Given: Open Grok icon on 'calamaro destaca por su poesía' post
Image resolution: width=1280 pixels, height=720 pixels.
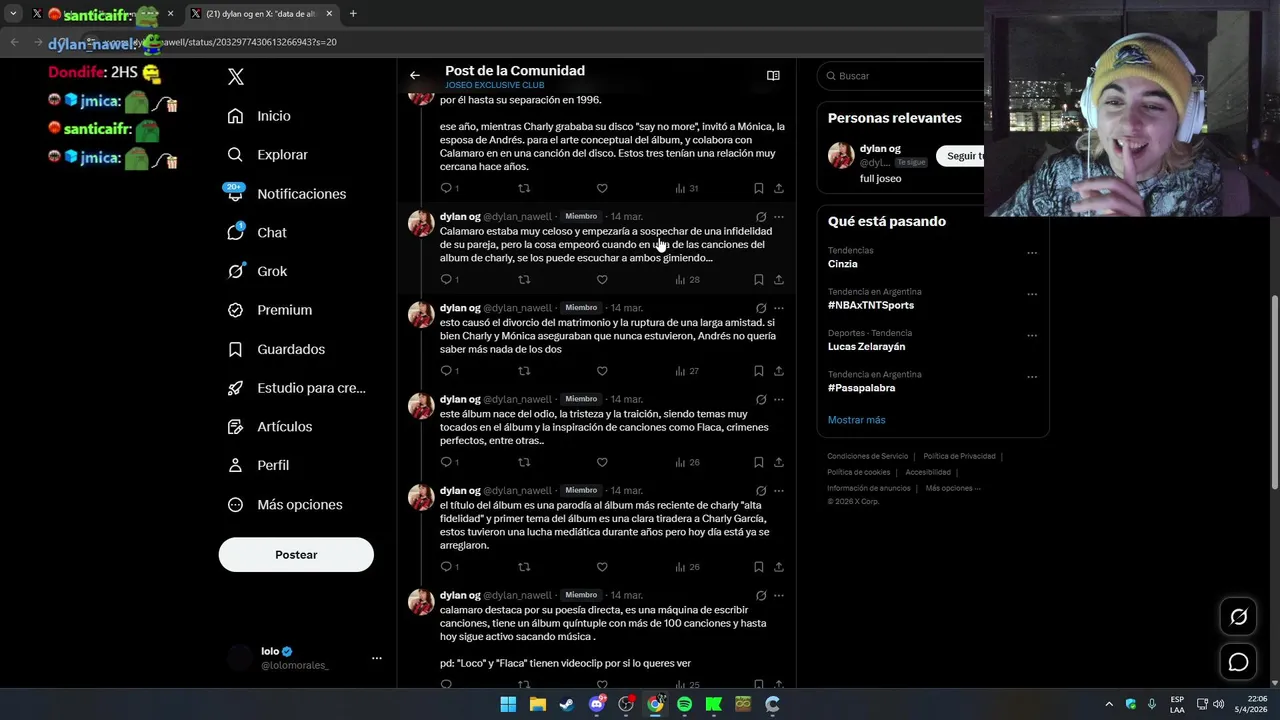Looking at the screenshot, I should click(x=761, y=595).
